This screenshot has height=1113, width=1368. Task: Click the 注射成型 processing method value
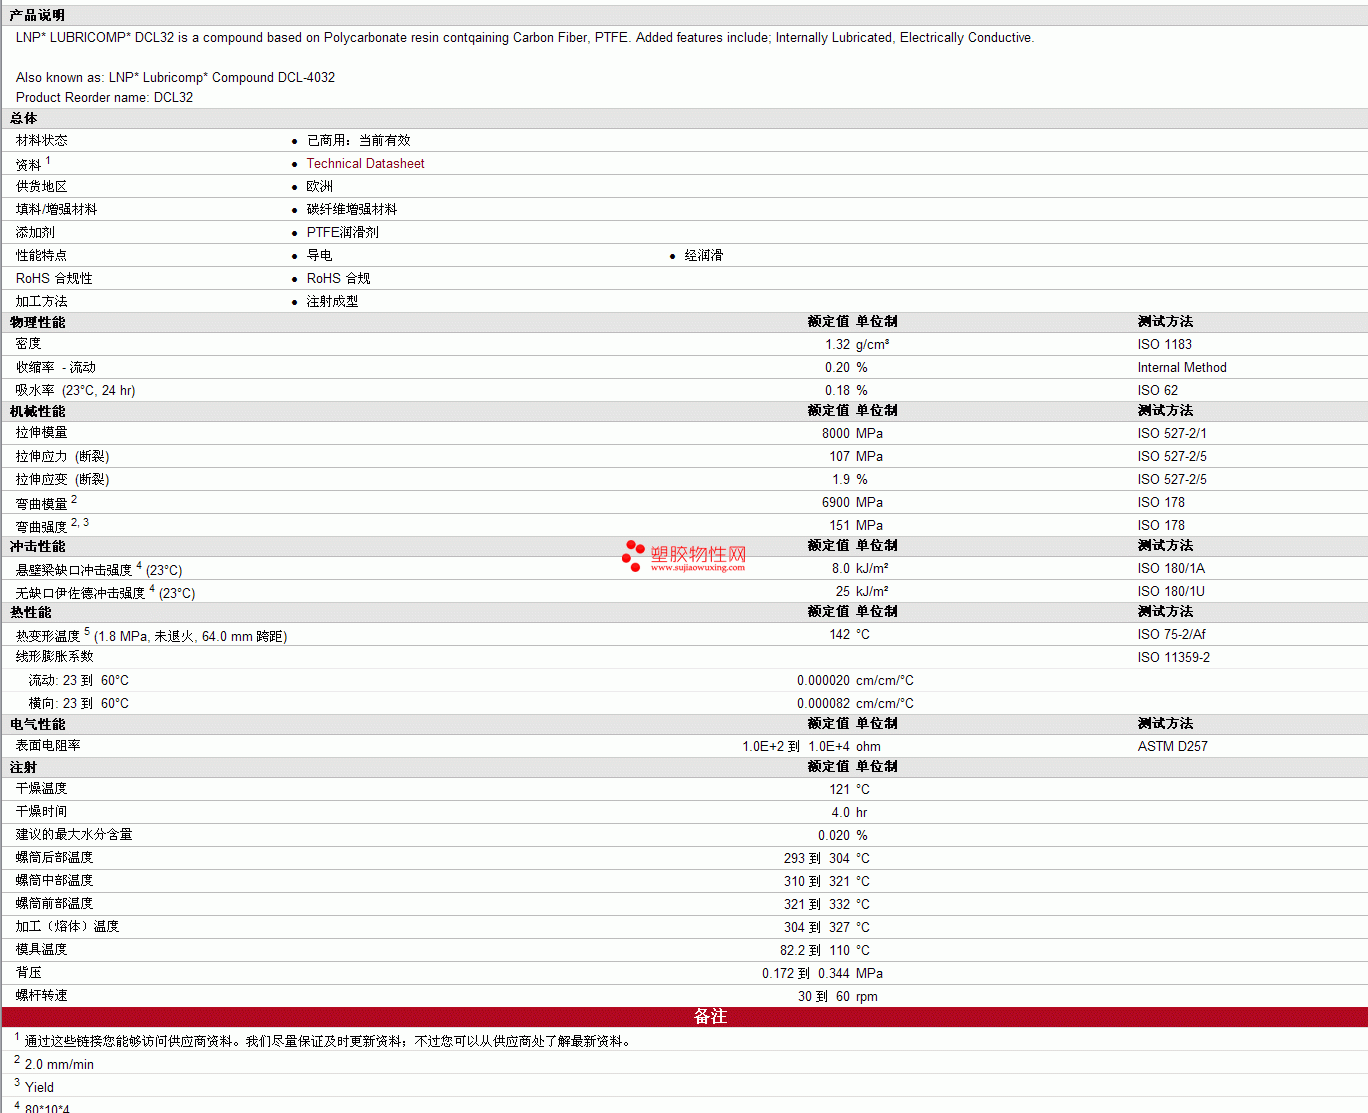(333, 301)
